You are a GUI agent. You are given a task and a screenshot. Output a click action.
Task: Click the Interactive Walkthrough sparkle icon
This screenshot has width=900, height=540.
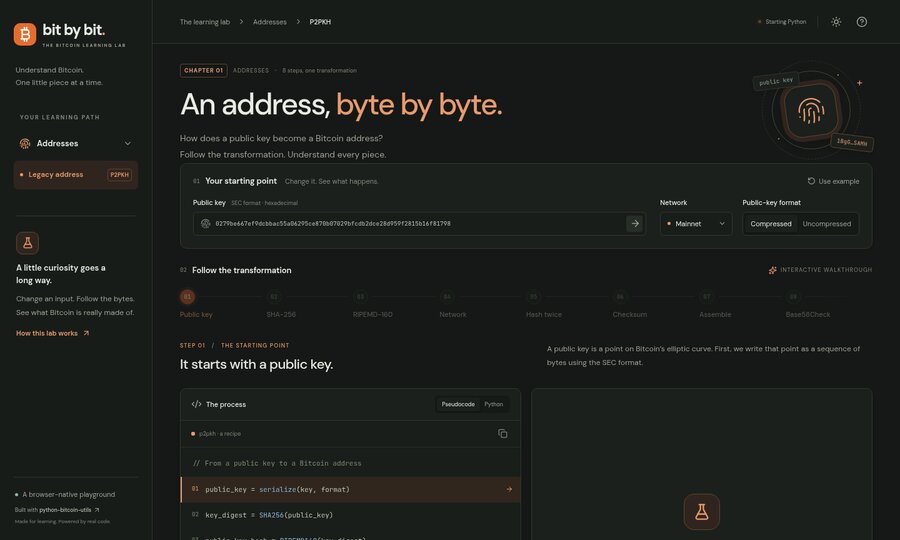[773, 270]
